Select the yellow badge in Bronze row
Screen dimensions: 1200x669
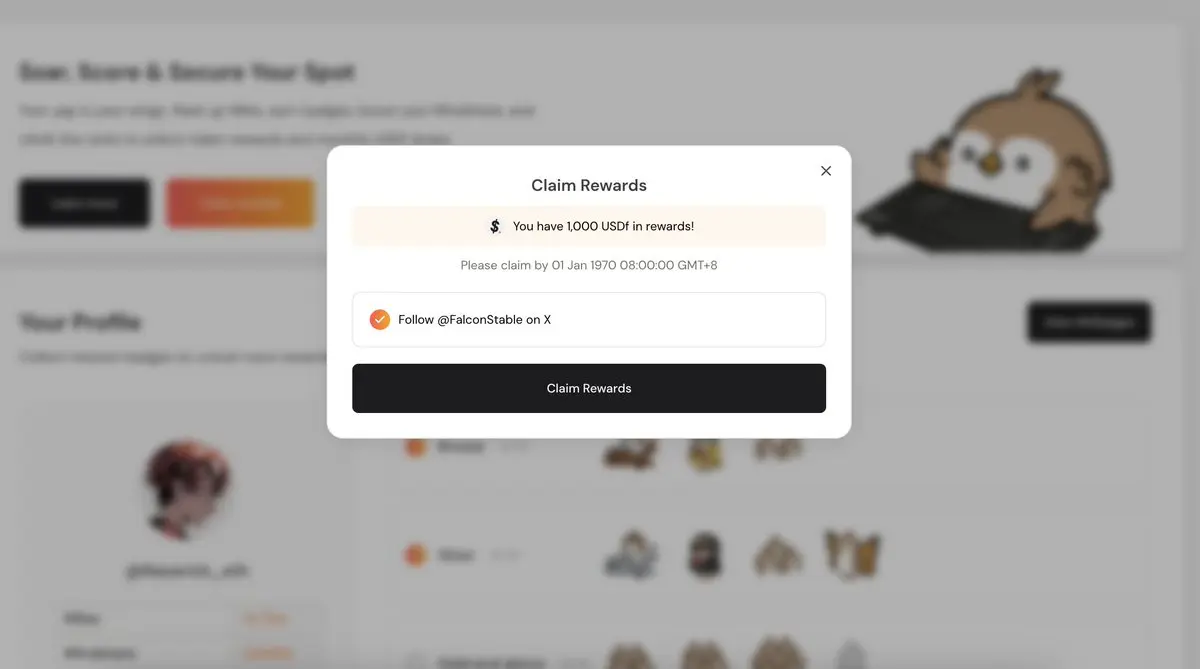click(704, 454)
